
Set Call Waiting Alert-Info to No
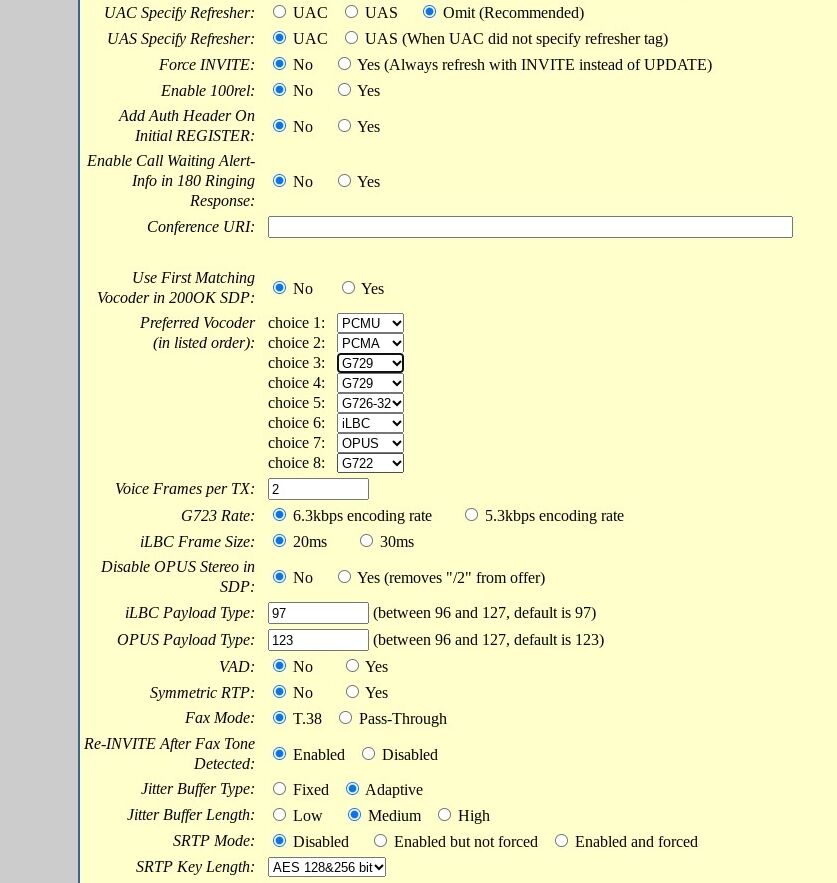pos(279,181)
